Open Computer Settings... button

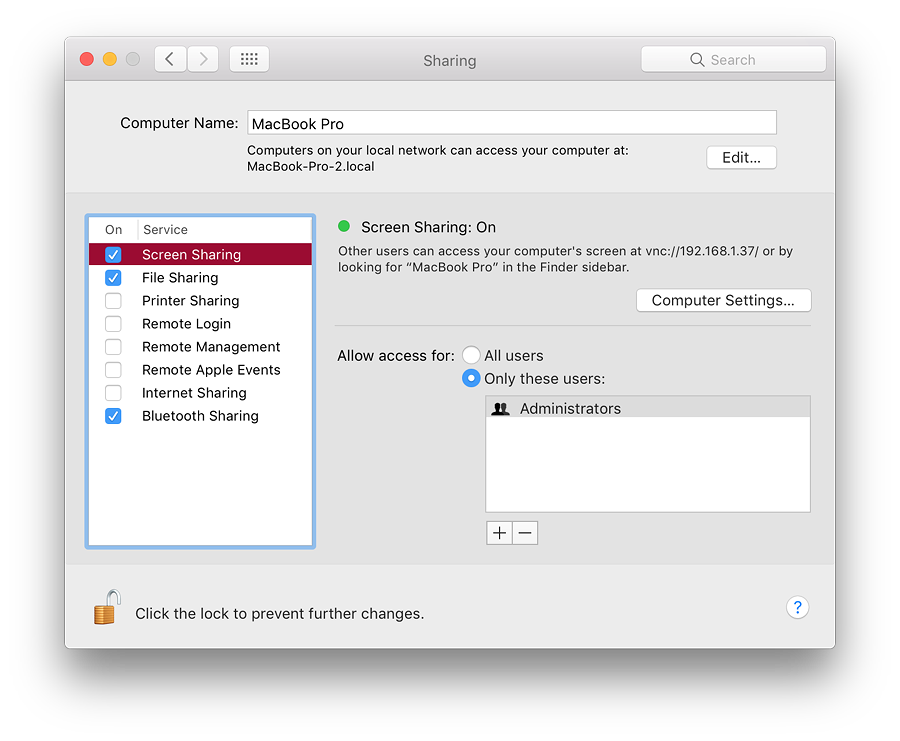click(723, 300)
